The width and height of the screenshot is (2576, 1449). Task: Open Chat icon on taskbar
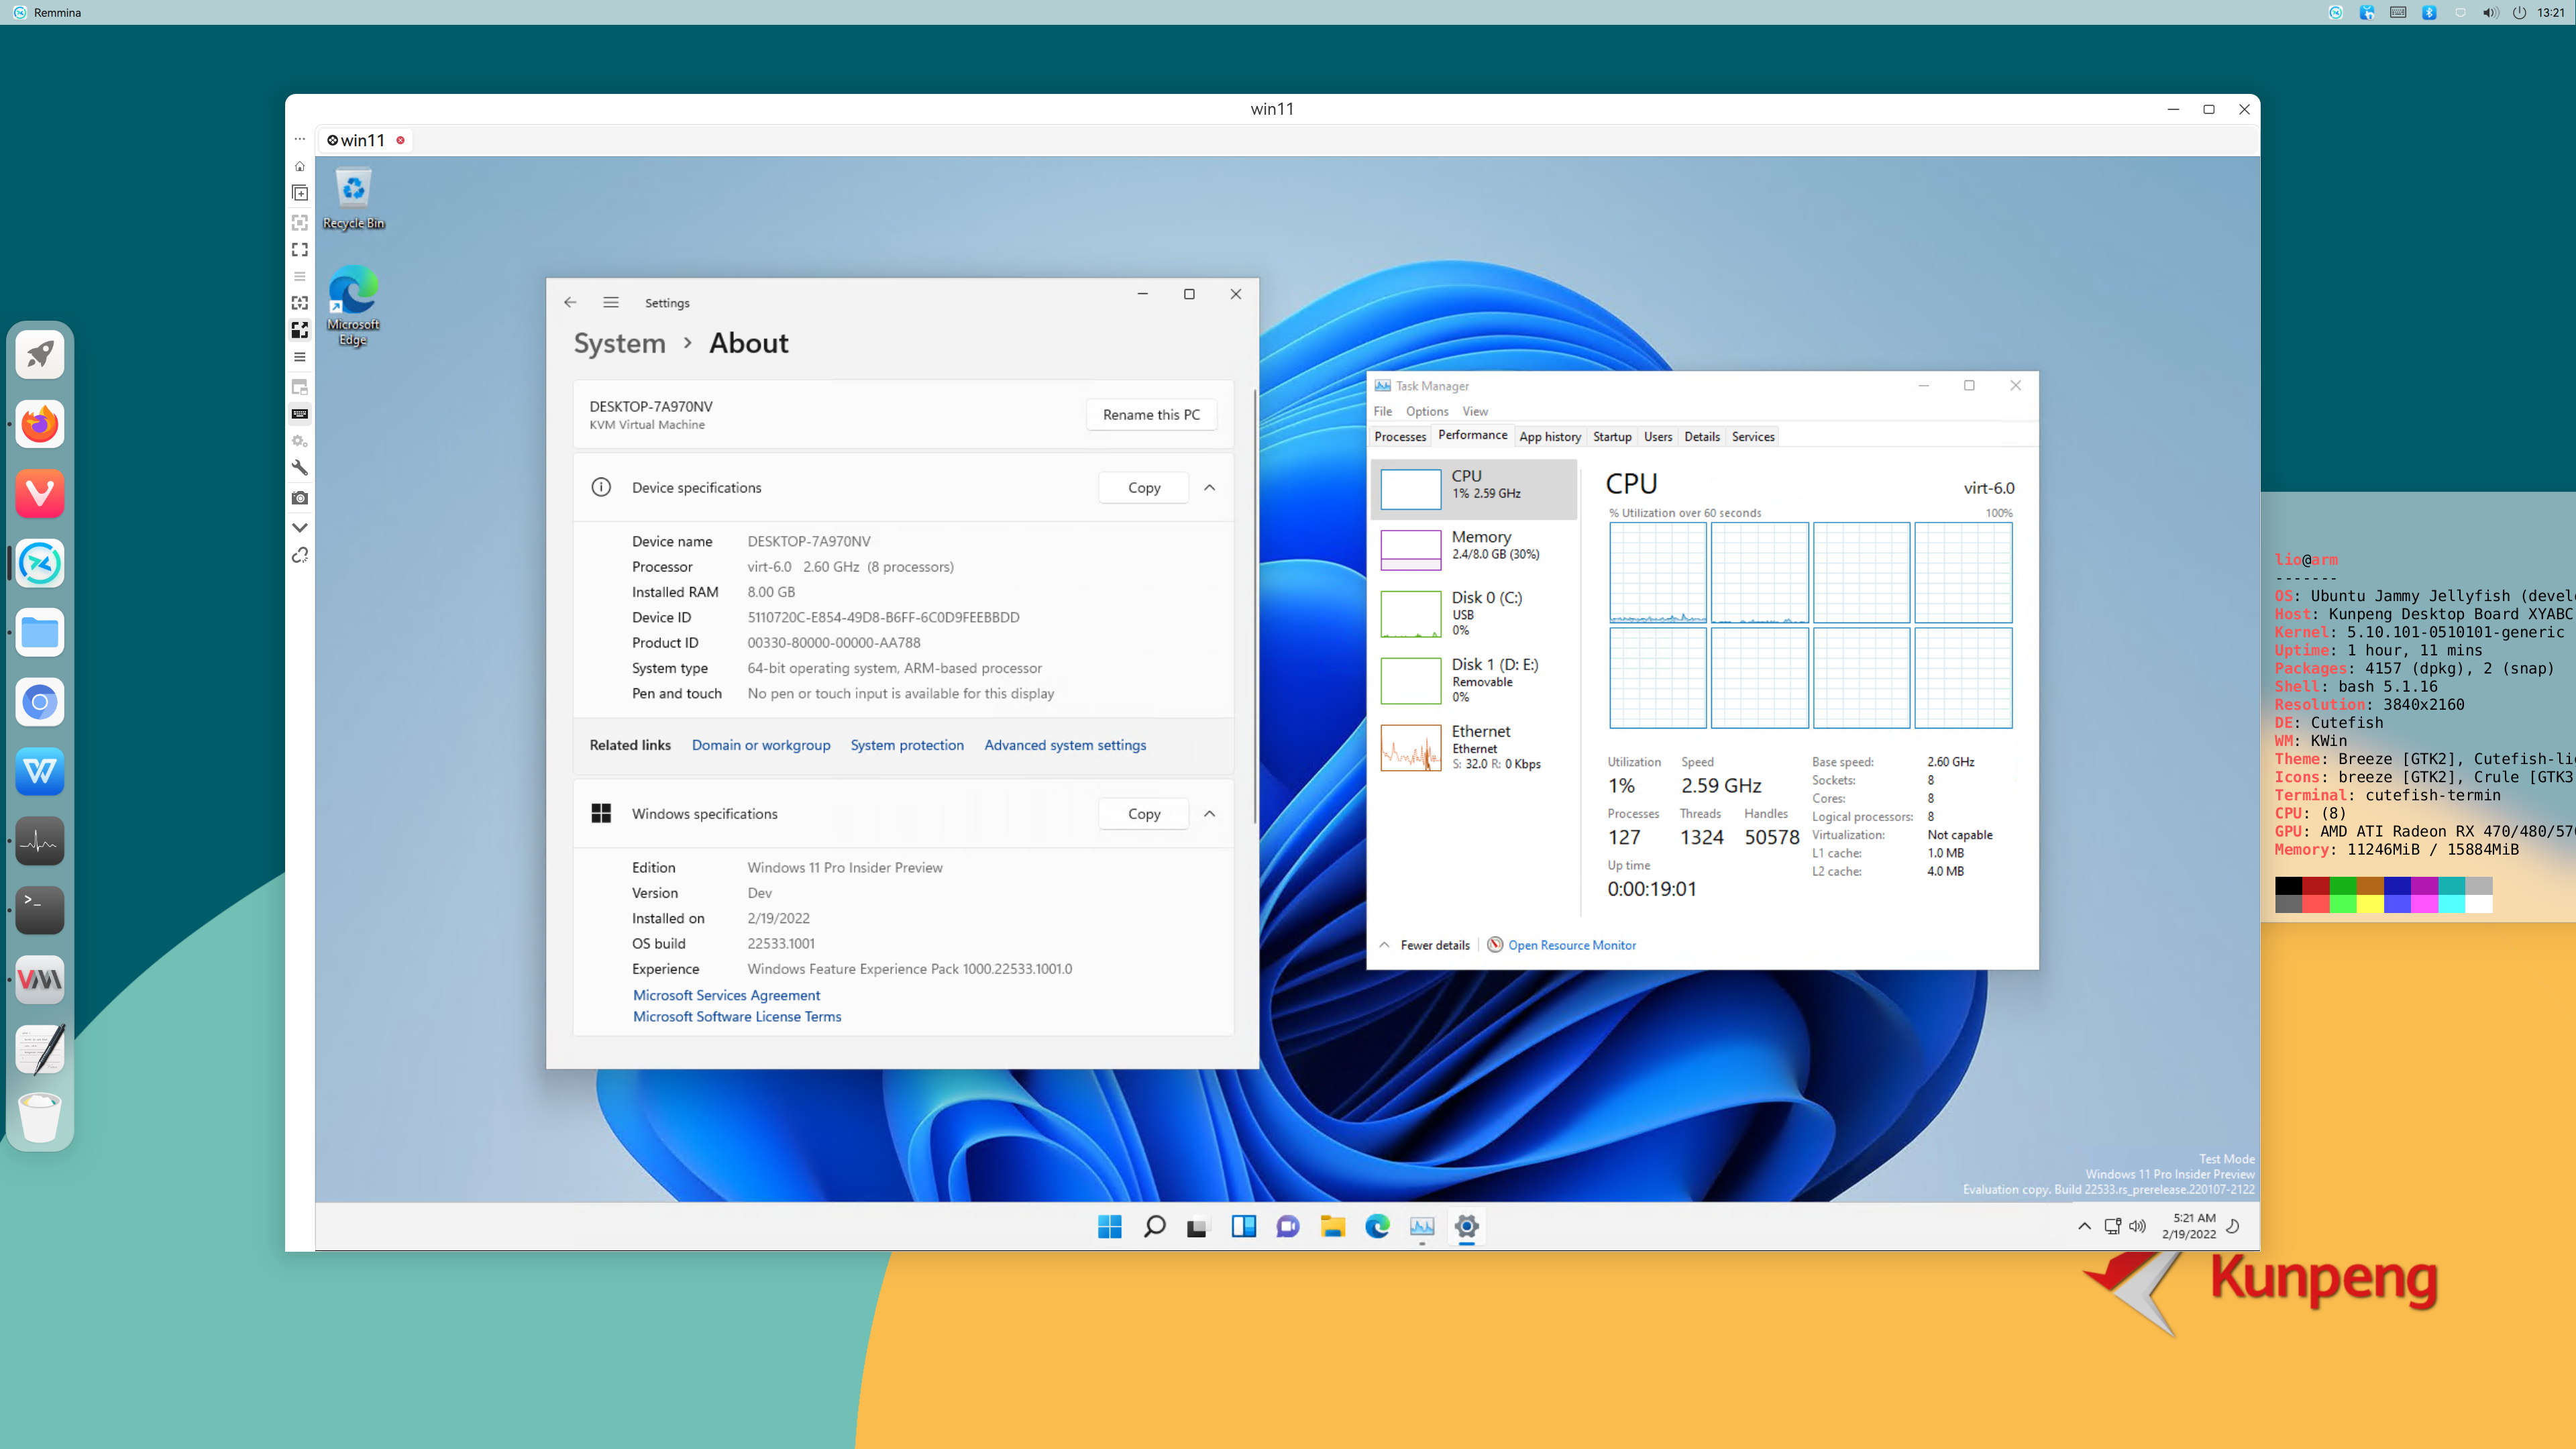click(x=1288, y=1226)
